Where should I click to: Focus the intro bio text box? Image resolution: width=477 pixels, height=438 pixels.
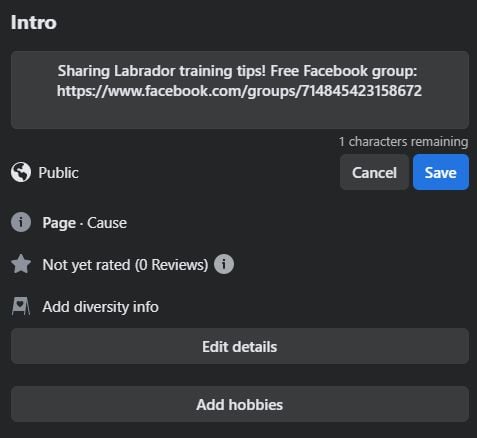click(x=240, y=90)
